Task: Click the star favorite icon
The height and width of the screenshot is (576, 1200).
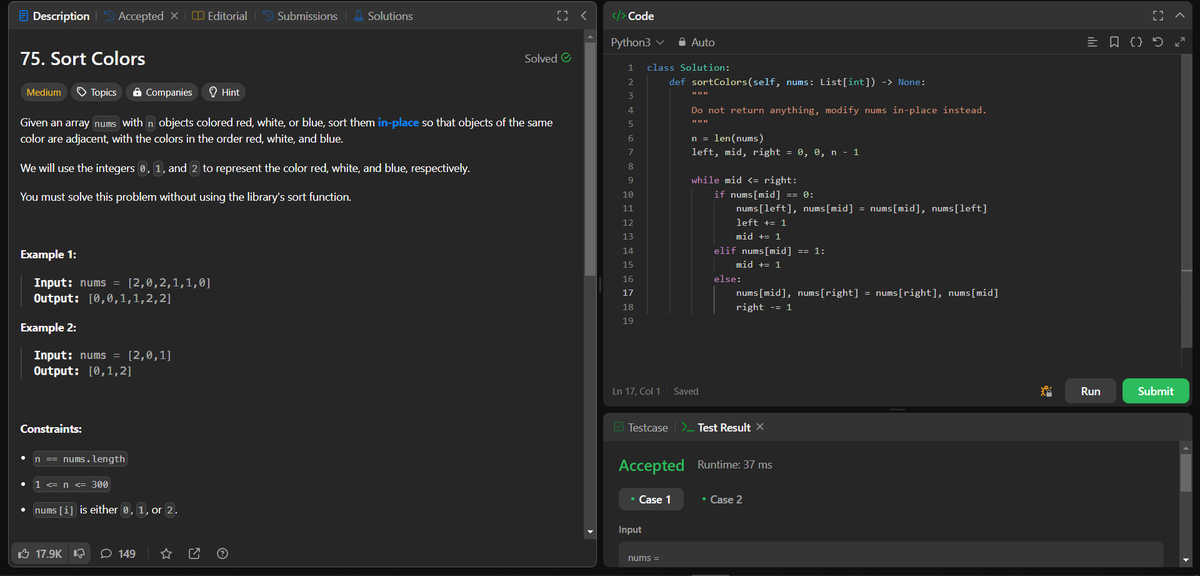Action: click(167, 553)
